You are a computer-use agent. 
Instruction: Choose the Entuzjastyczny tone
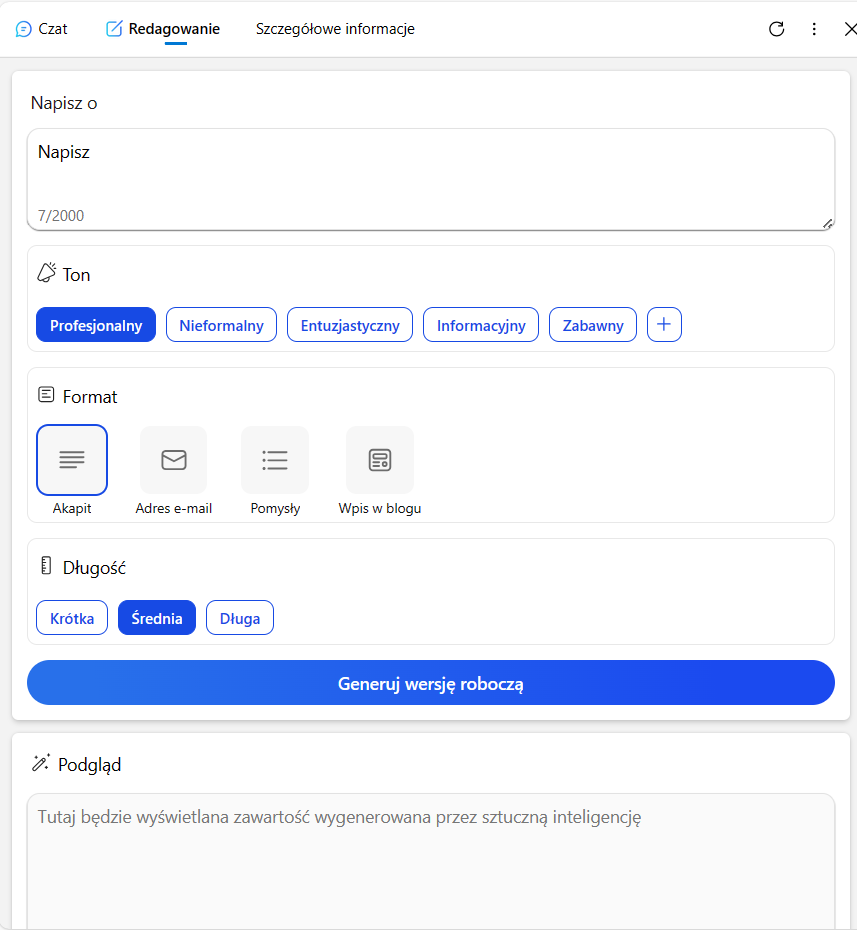pyautogui.click(x=350, y=324)
